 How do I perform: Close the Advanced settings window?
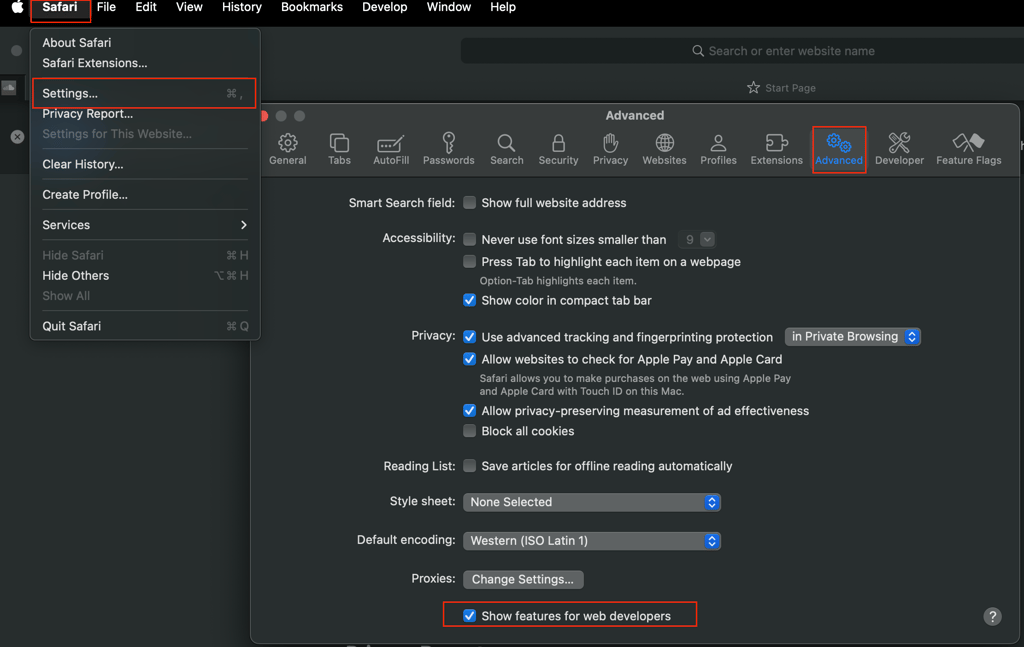point(264,116)
